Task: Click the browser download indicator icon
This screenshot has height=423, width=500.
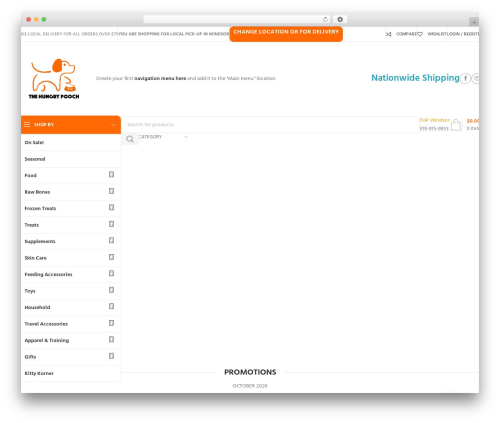Action: pos(340,19)
